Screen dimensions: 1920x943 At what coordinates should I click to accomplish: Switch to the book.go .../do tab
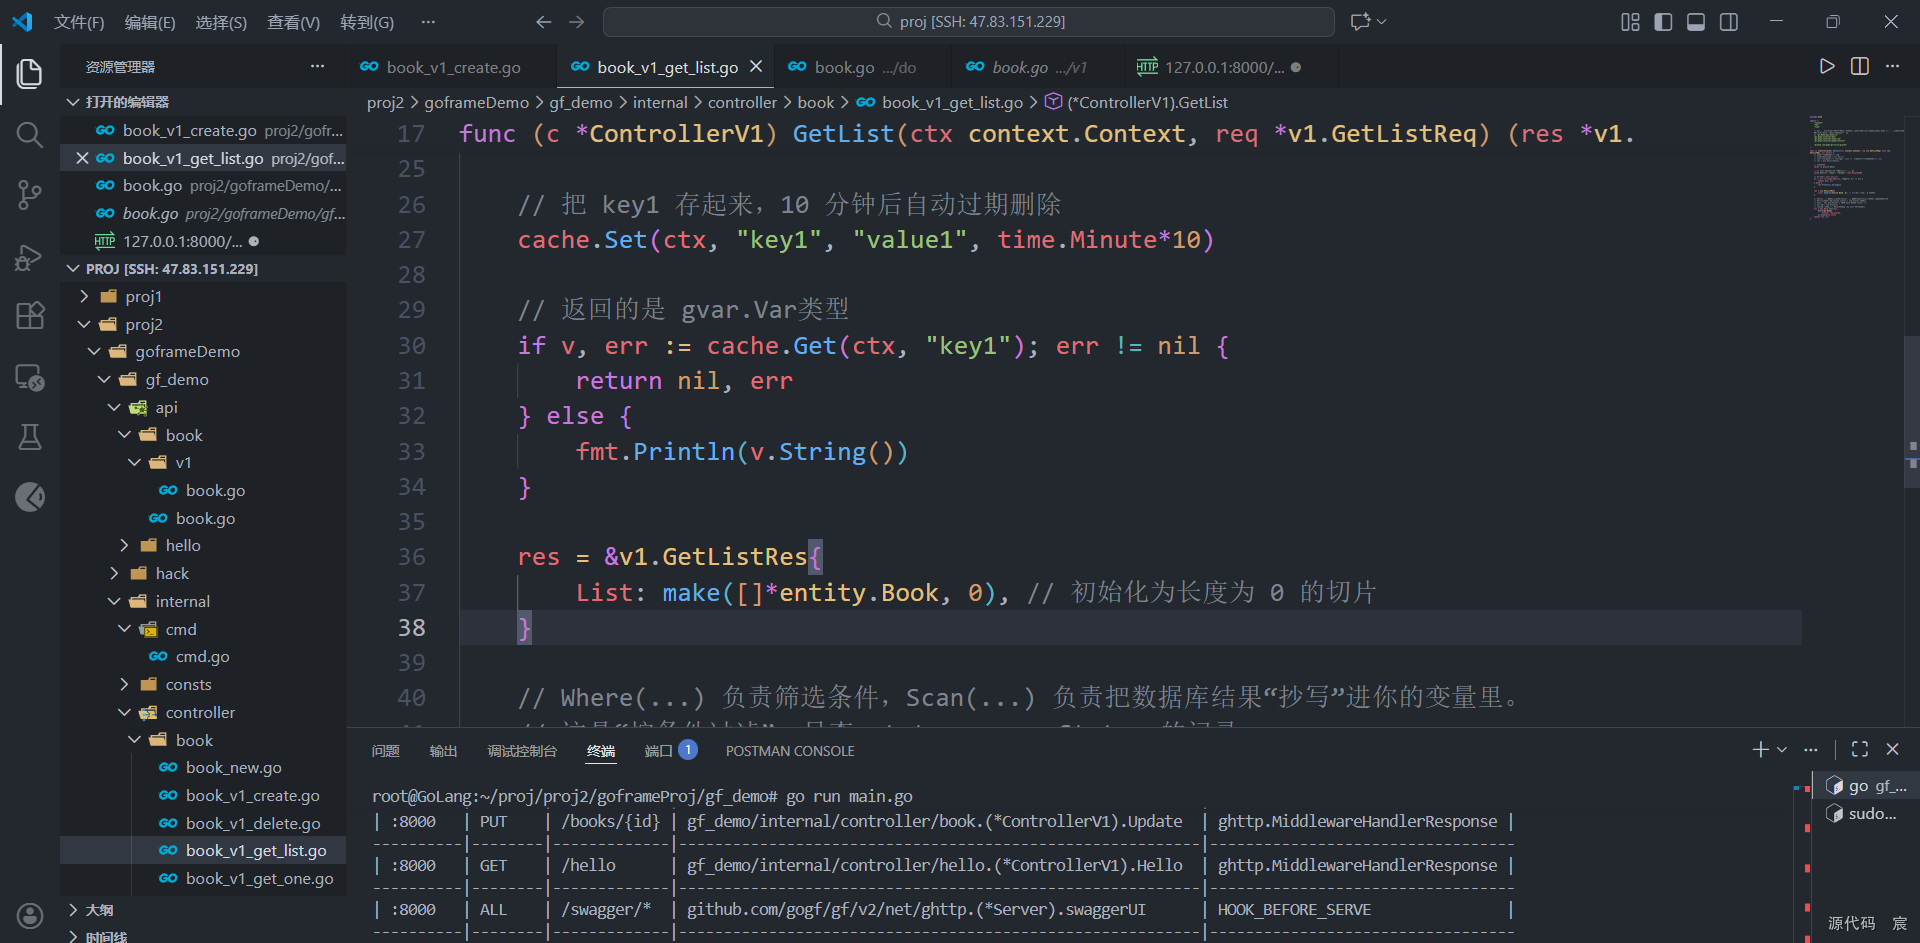864,67
